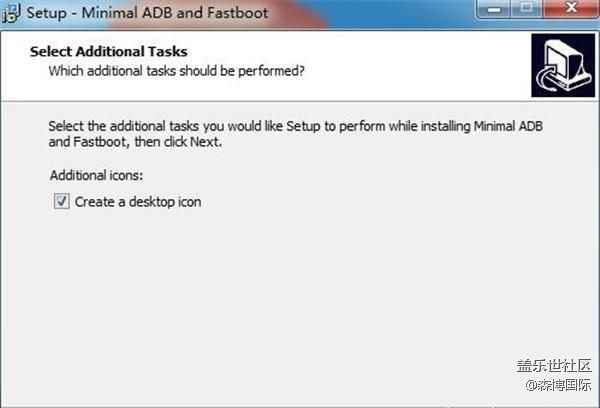Click 'Which additional tasks should be performed?' subtitle
This screenshot has width=600, height=408.
coord(177,72)
